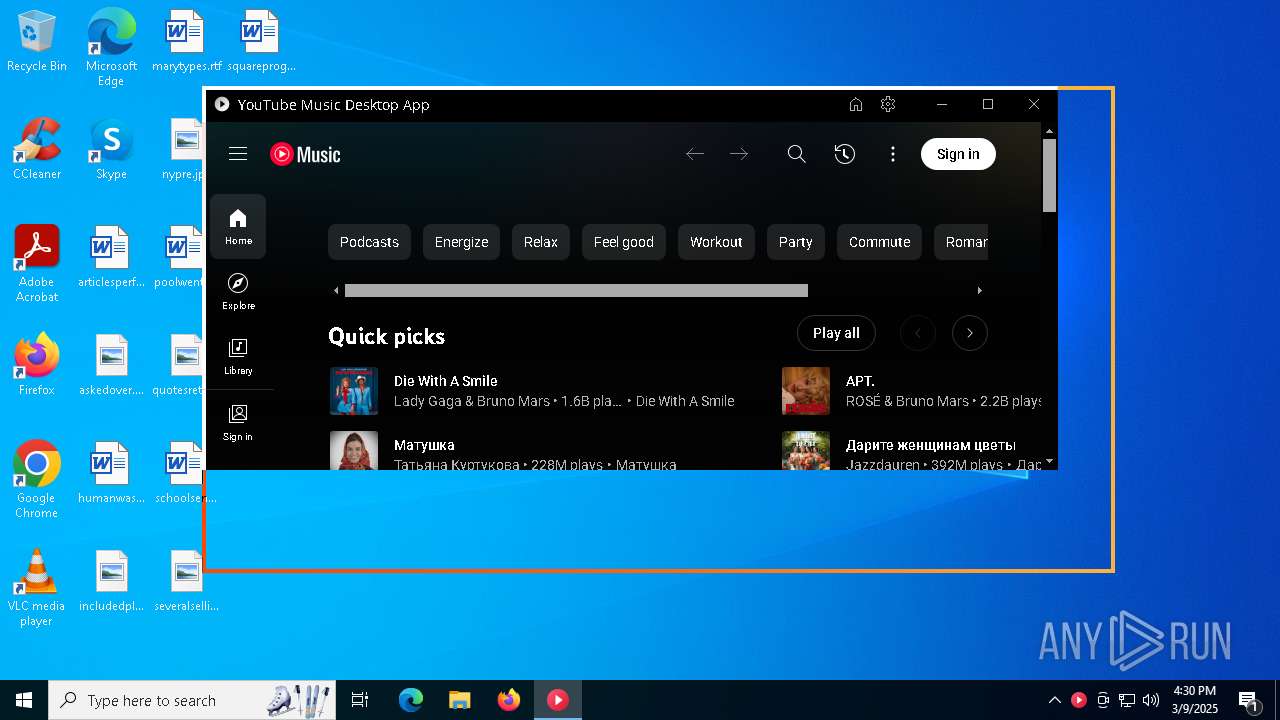Viewport: 1280px width, 720px height.
Task: Open Edge from the taskbar
Action: [411, 700]
